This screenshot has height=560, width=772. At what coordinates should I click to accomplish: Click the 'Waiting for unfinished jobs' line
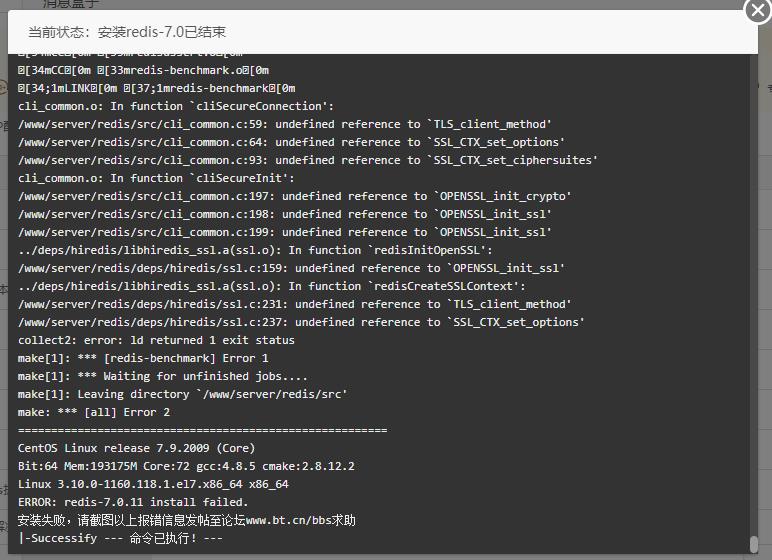(162, 376)
